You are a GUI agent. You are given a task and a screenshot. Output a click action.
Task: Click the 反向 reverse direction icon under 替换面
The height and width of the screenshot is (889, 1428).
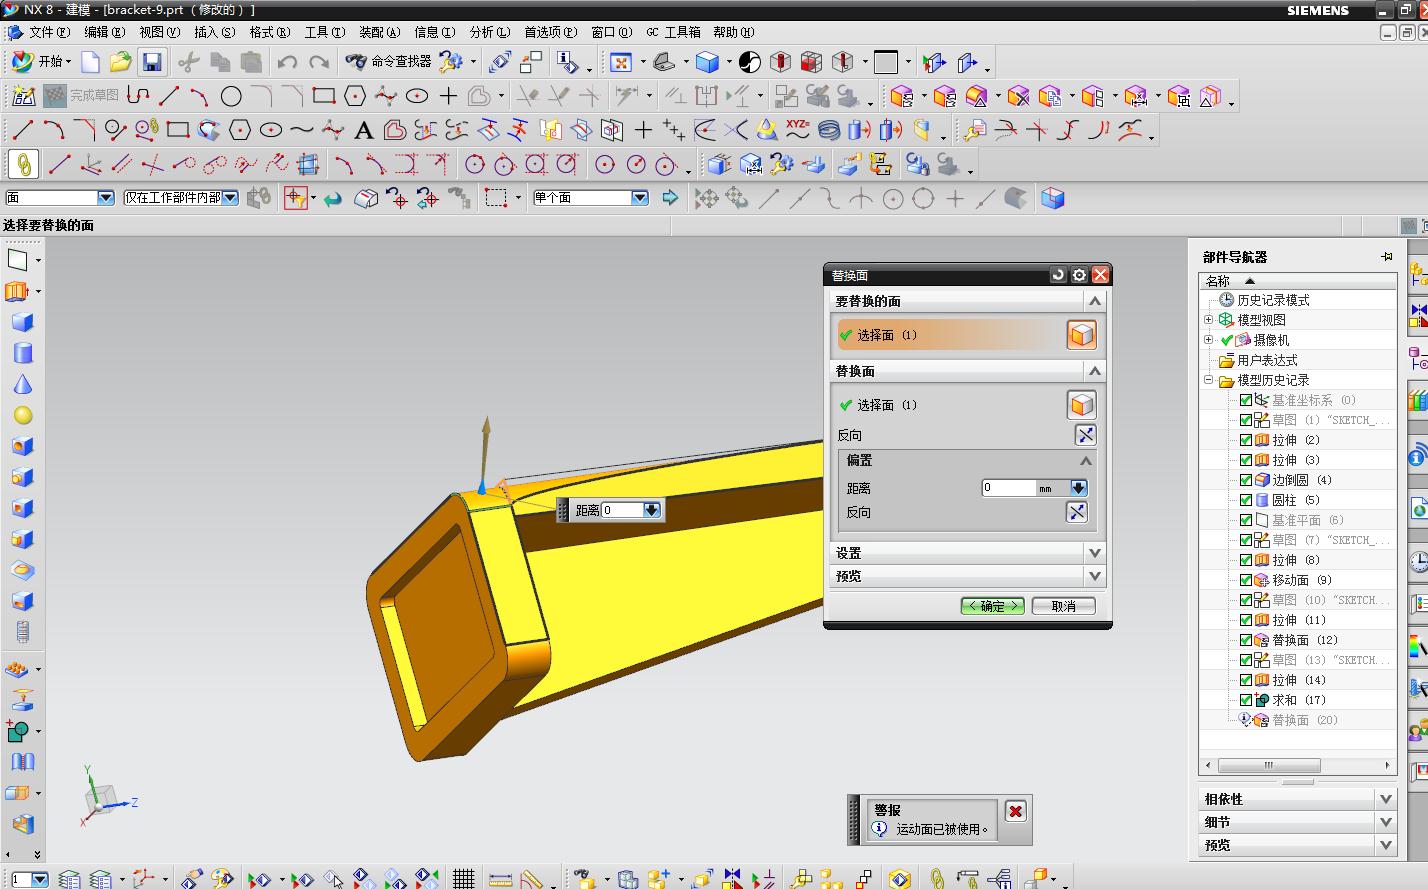1085,435
